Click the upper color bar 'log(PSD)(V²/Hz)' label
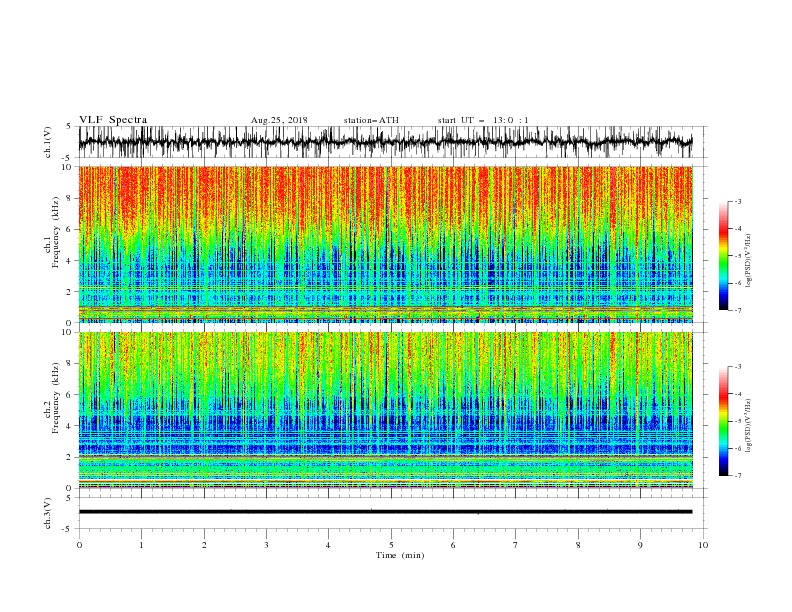The image size is (792, 612). tap(749, 261)
